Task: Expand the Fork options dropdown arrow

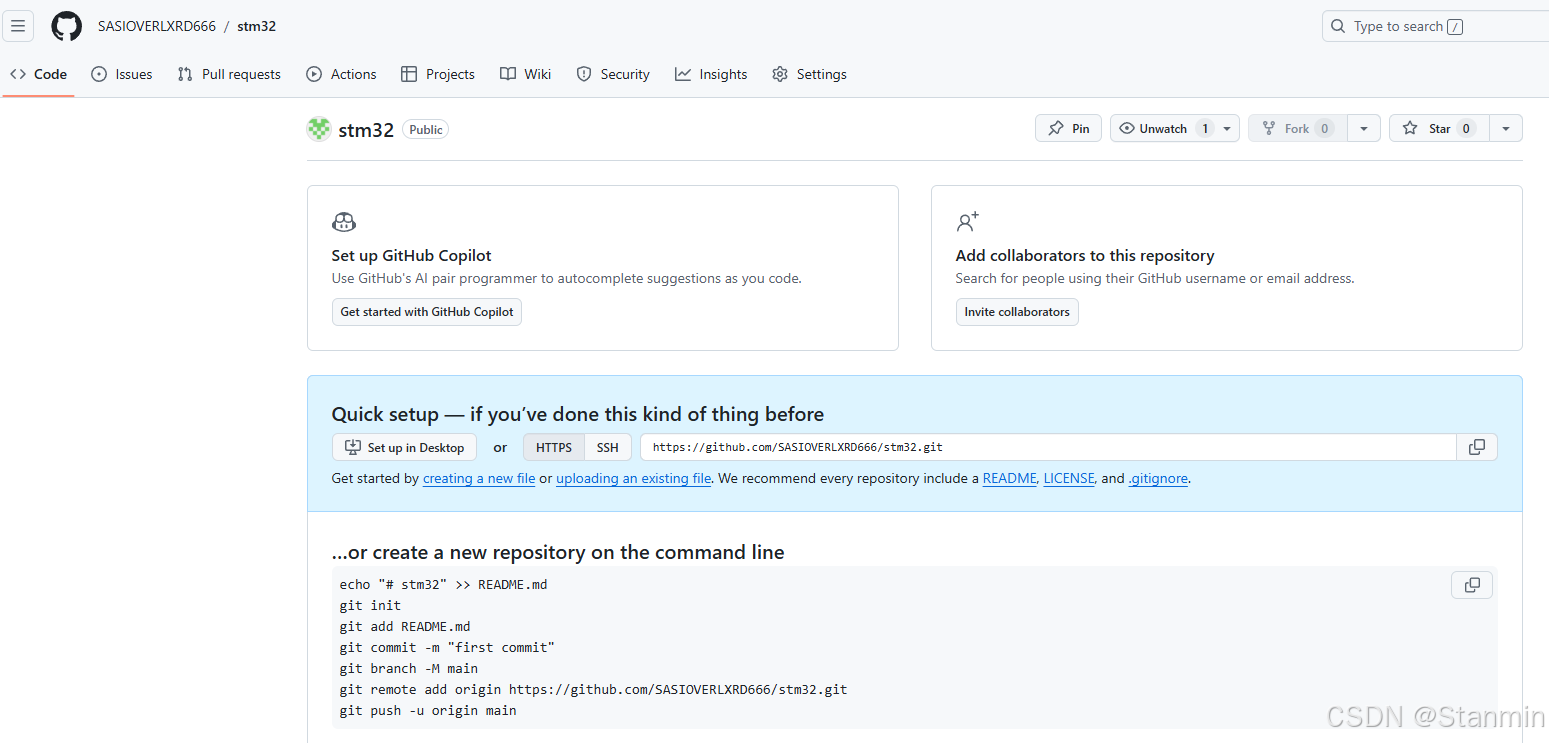Action: pyautogui.click(x=1364, y=128)
